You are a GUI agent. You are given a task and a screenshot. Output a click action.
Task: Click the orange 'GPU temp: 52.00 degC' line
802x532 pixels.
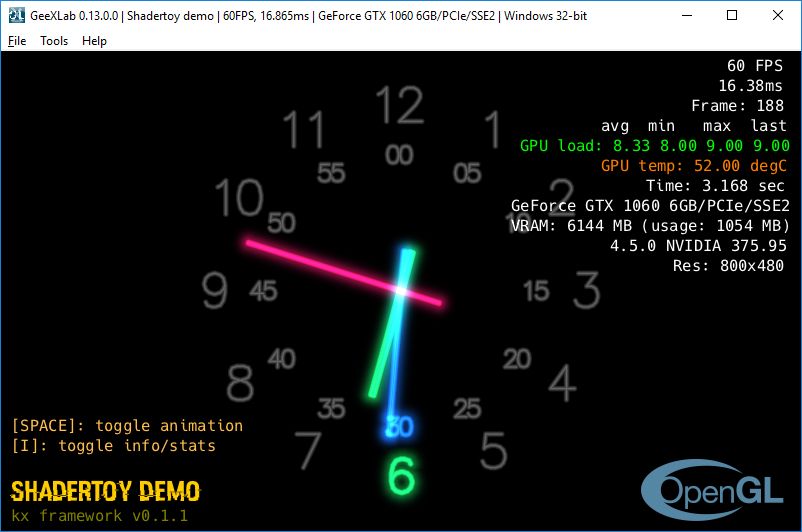694,166
